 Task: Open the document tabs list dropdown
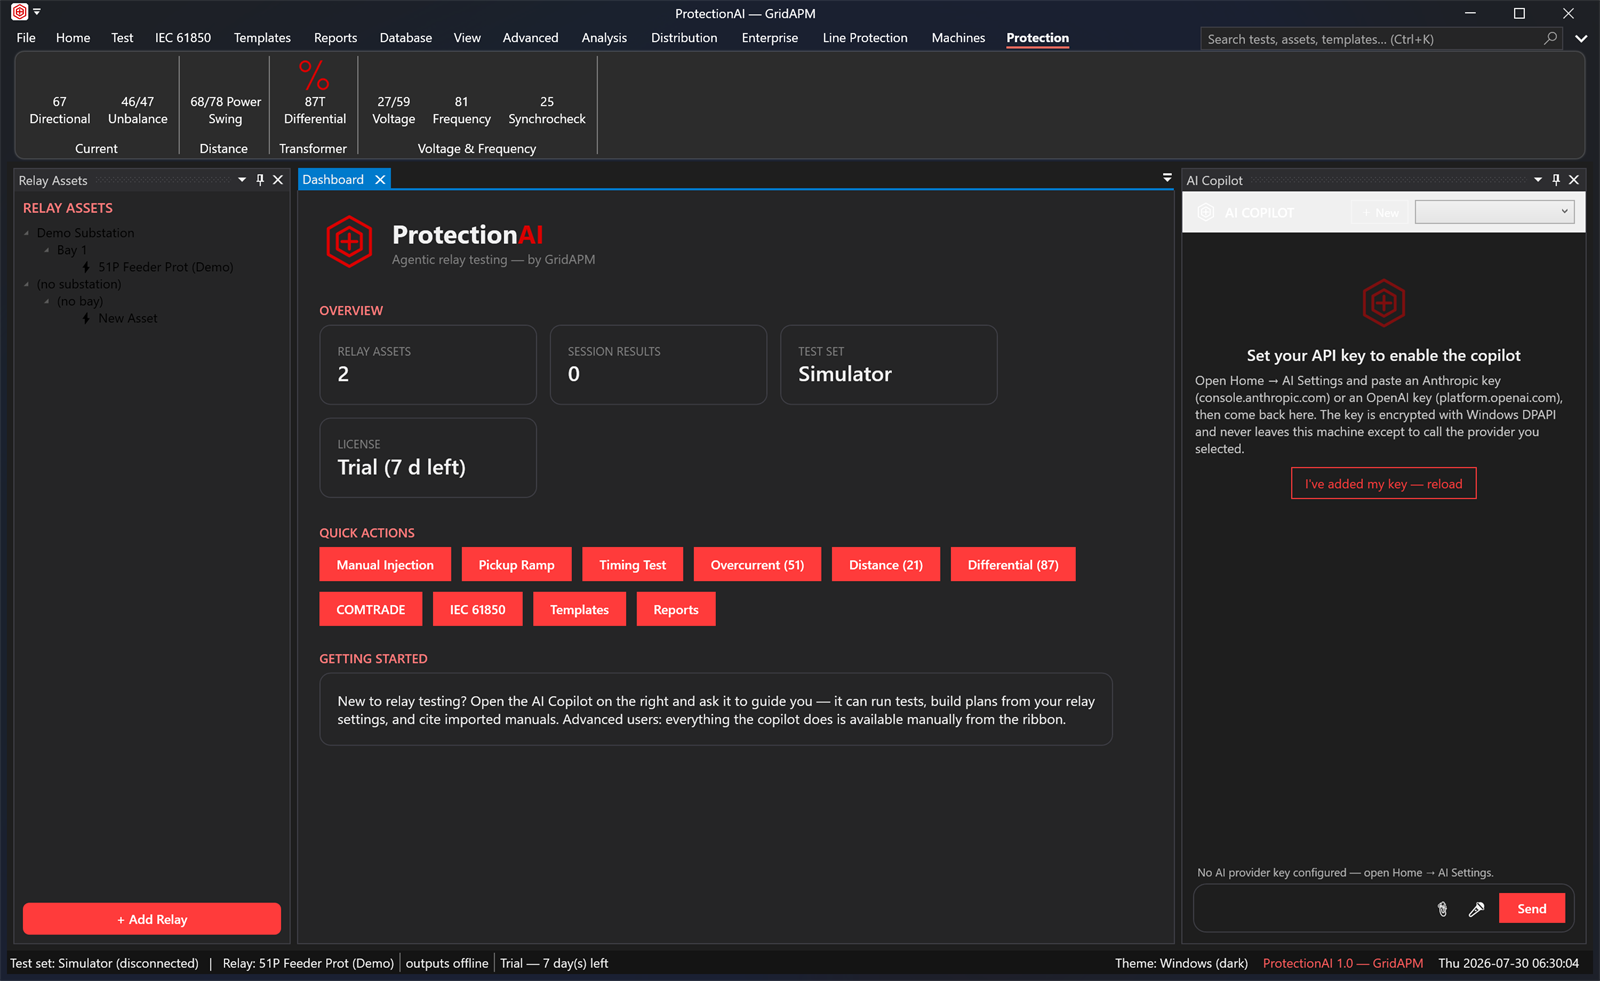coord(1167,178)
